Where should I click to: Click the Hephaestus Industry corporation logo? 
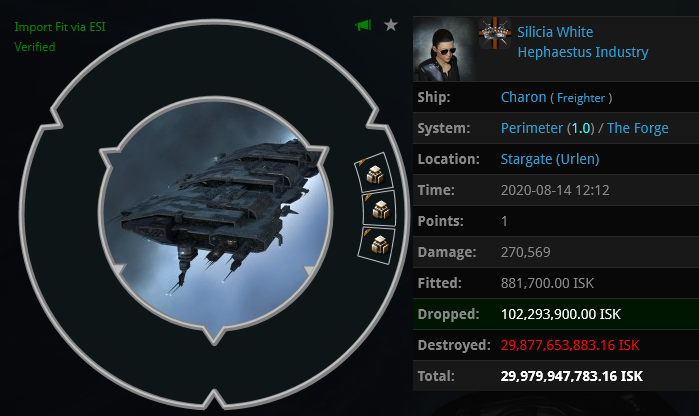pyautogui.click(x=495, y=33)
